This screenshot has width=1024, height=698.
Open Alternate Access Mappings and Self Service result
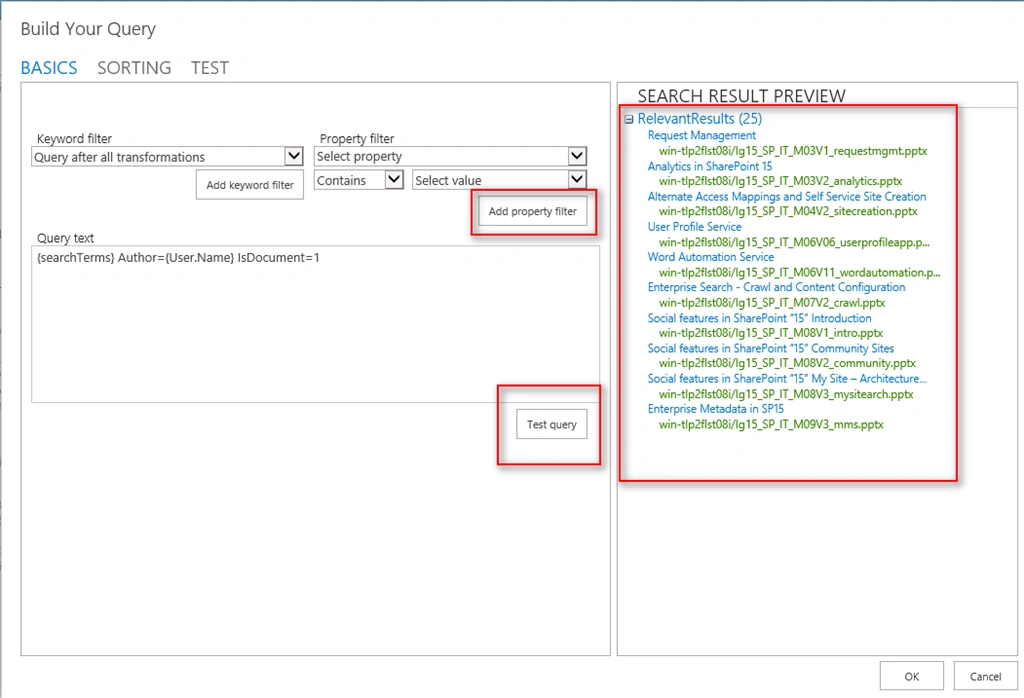(x=786, y=196)
